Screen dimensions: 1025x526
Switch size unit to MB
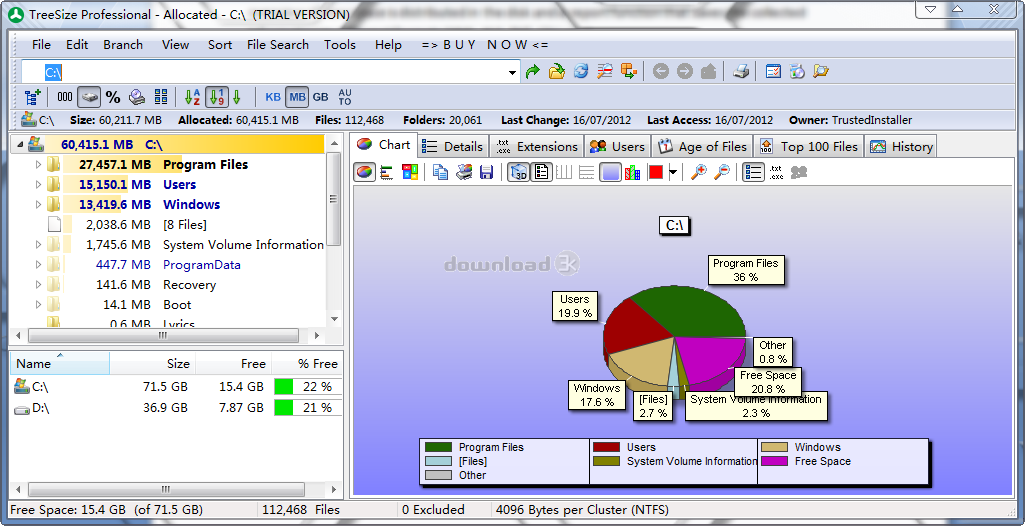(297, 97)
